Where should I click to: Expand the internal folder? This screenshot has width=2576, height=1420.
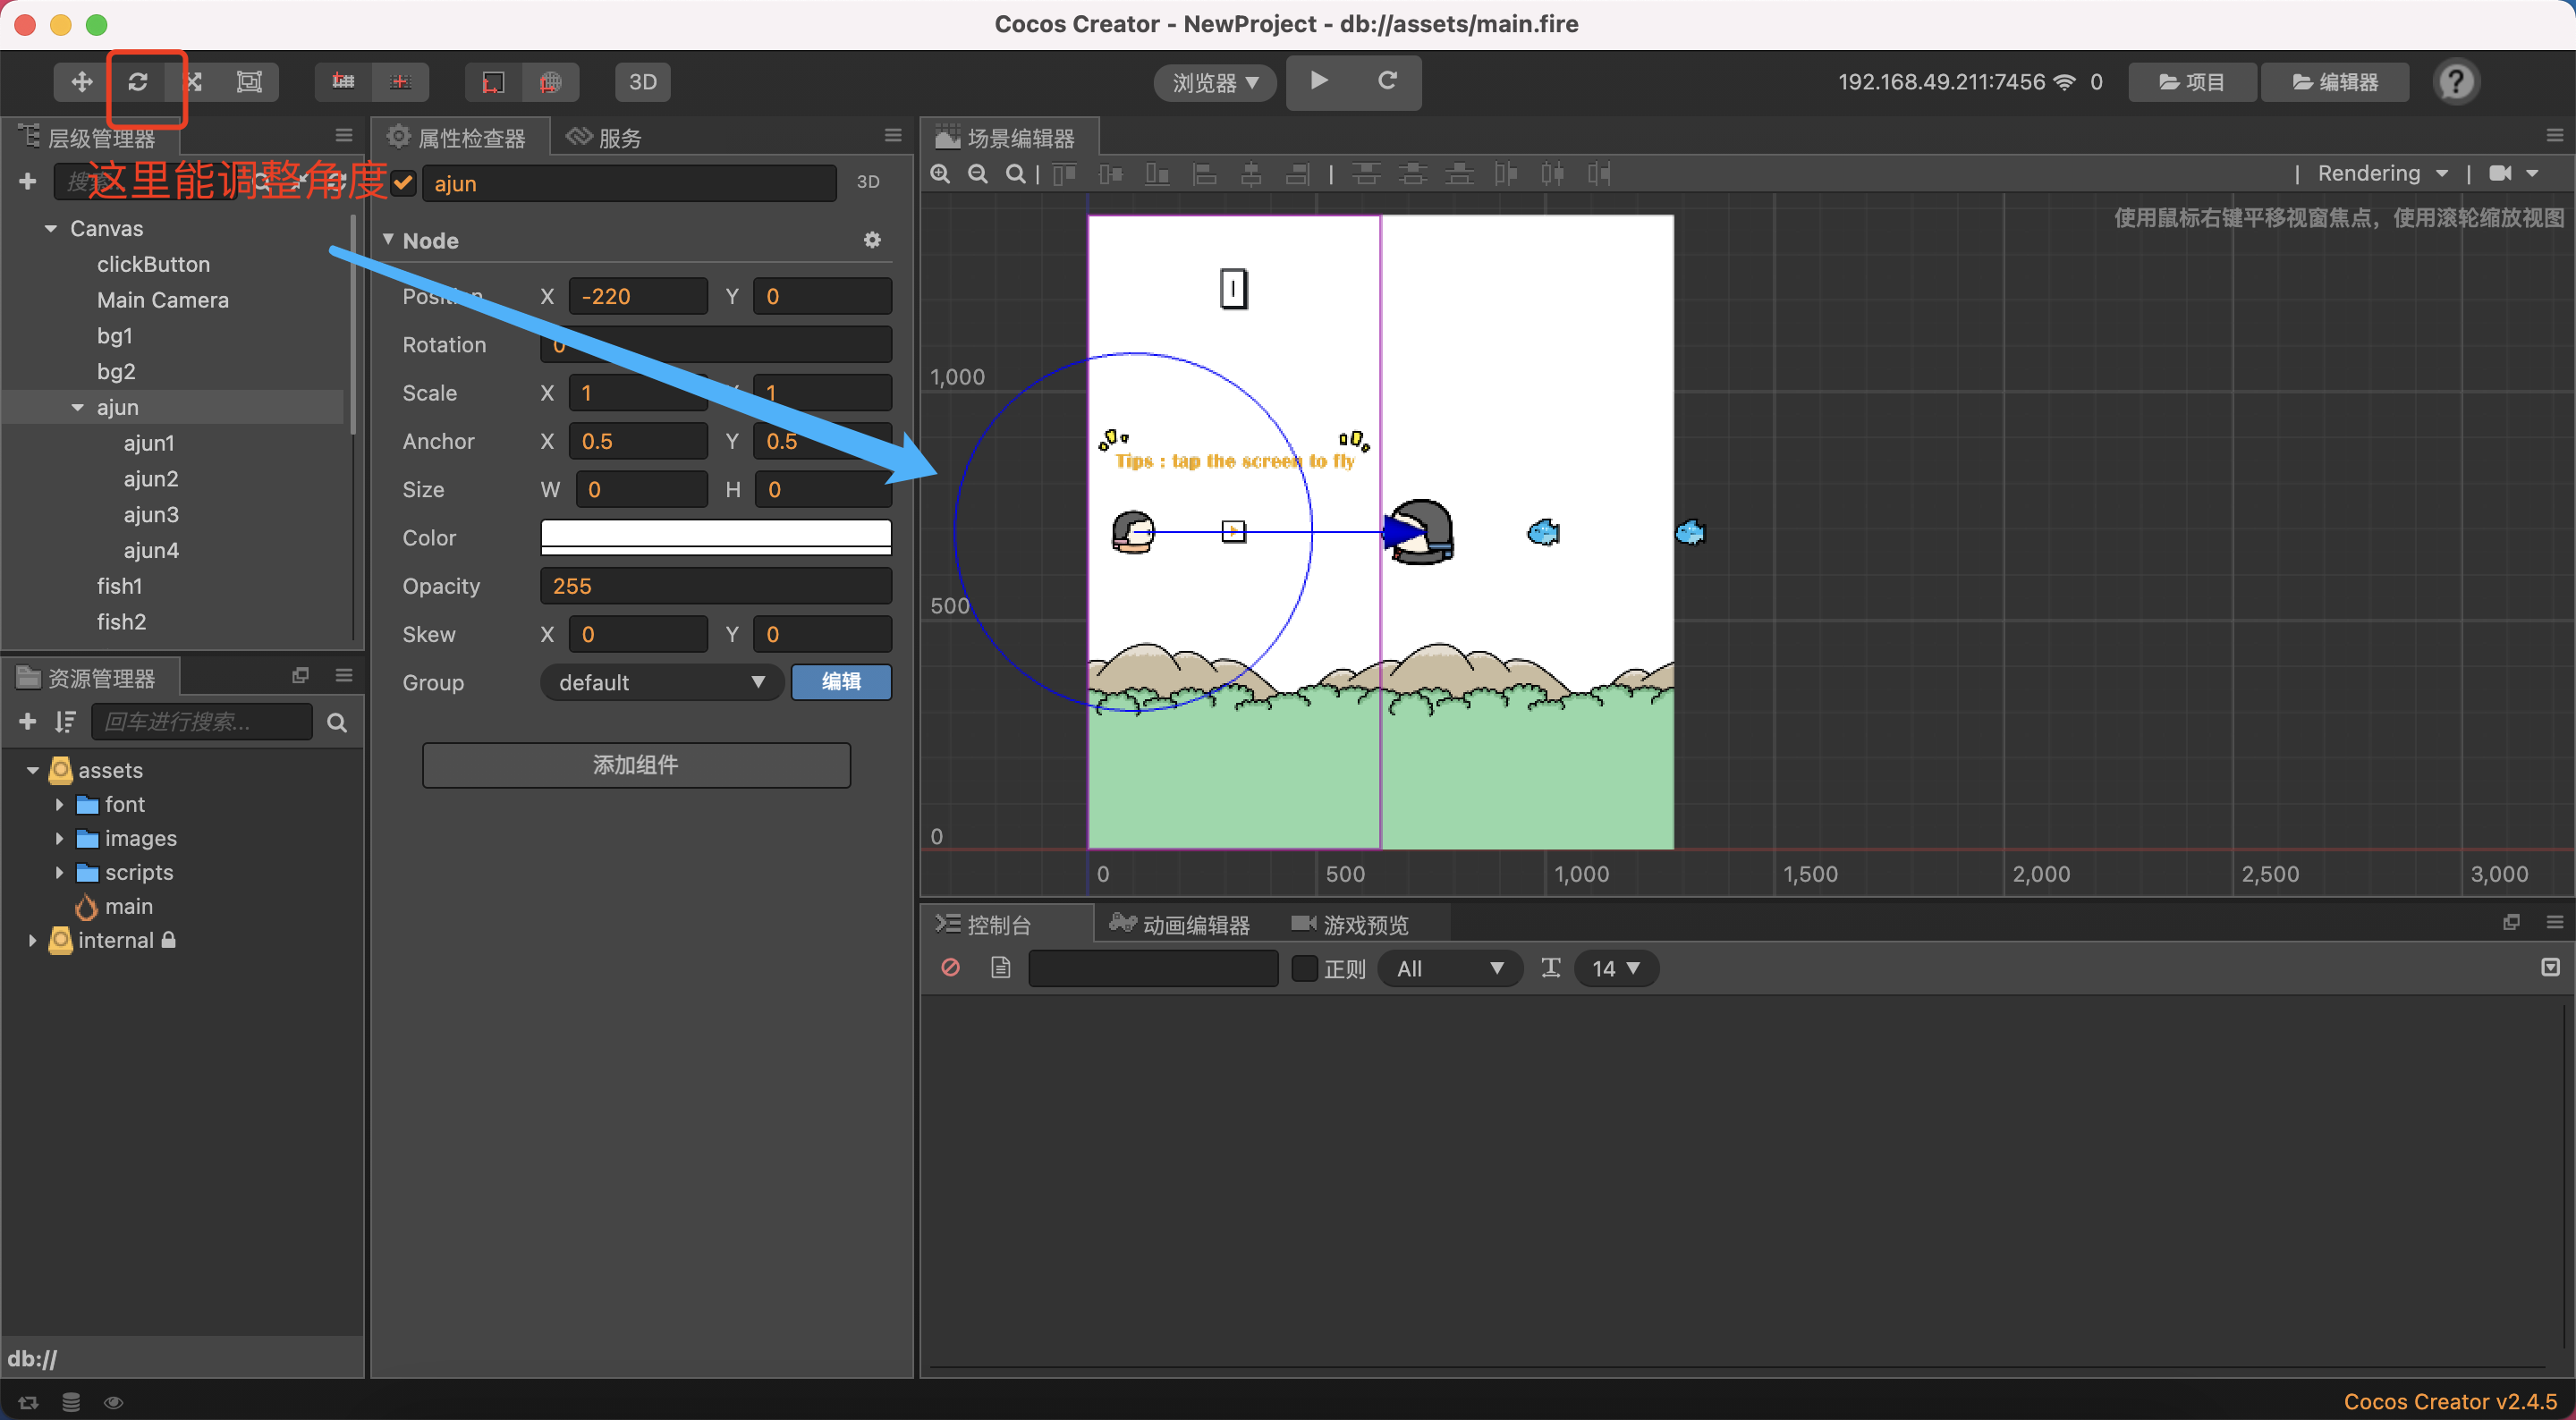click(x=32, y=940)
